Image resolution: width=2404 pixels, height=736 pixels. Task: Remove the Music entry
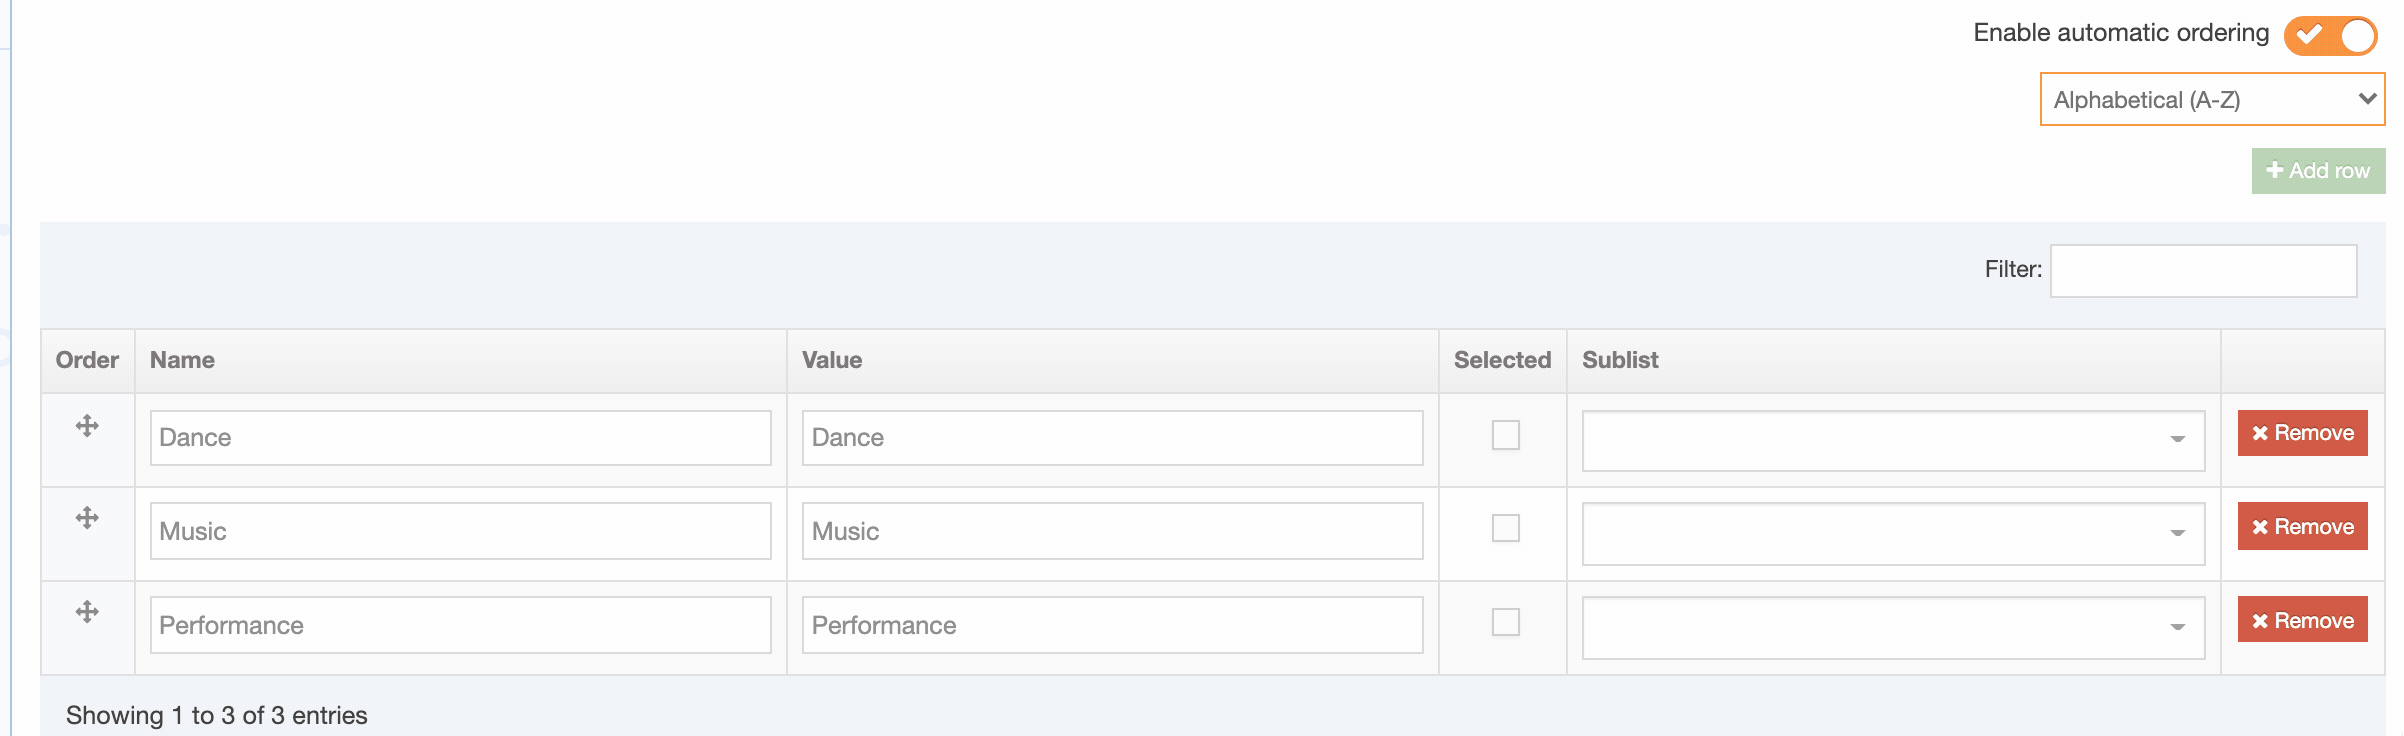pos(2302,527)
